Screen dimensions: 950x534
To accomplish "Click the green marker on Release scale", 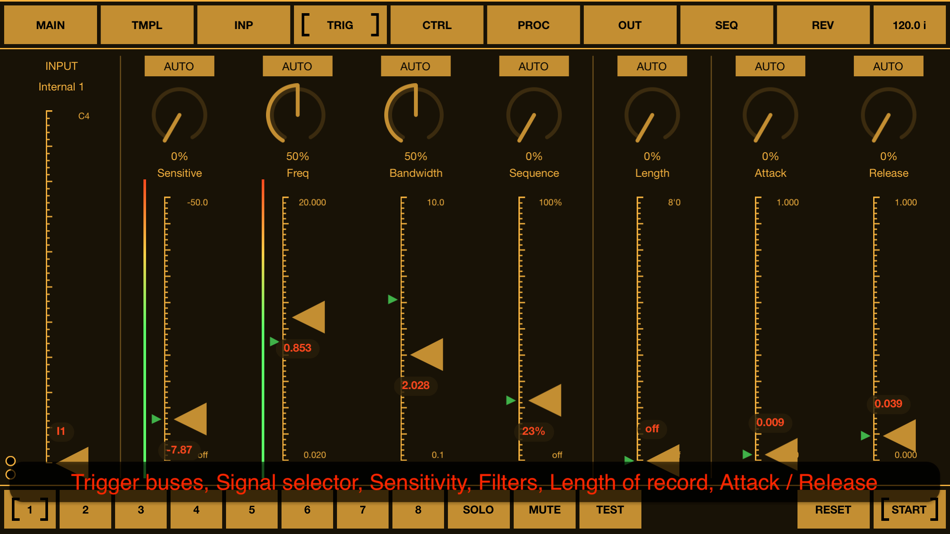I will click(865, 436).
